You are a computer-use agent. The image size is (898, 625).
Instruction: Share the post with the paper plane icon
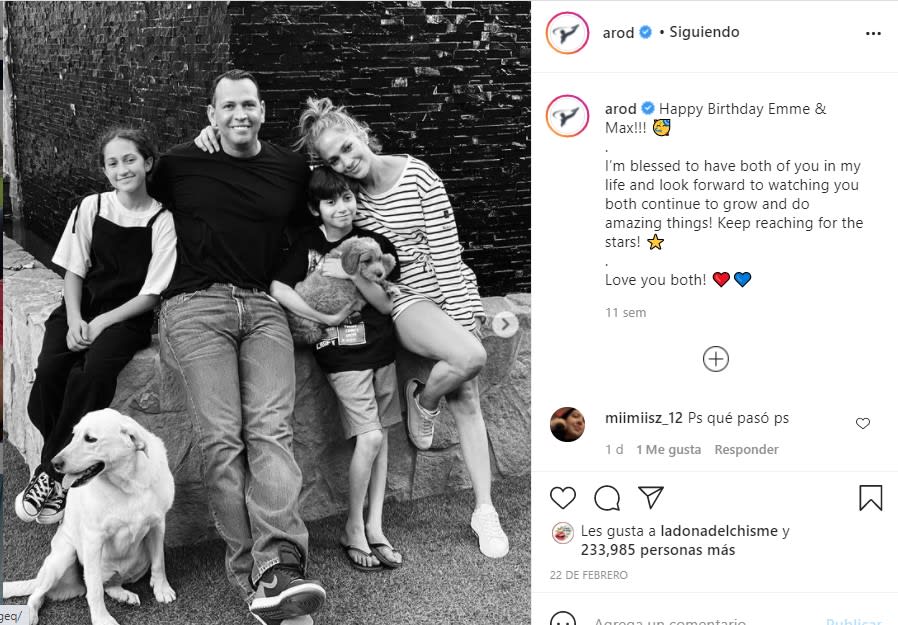coord(651,498)
